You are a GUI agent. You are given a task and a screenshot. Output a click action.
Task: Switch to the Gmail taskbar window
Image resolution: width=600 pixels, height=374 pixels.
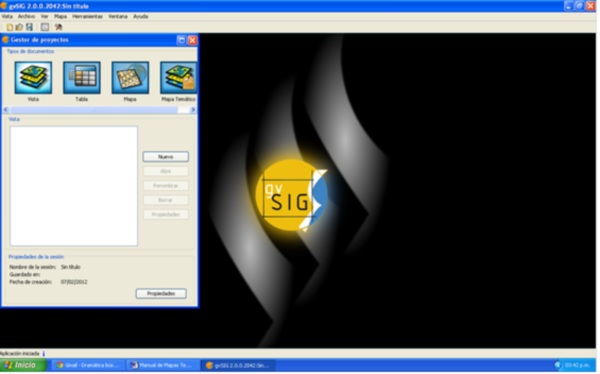88,366
